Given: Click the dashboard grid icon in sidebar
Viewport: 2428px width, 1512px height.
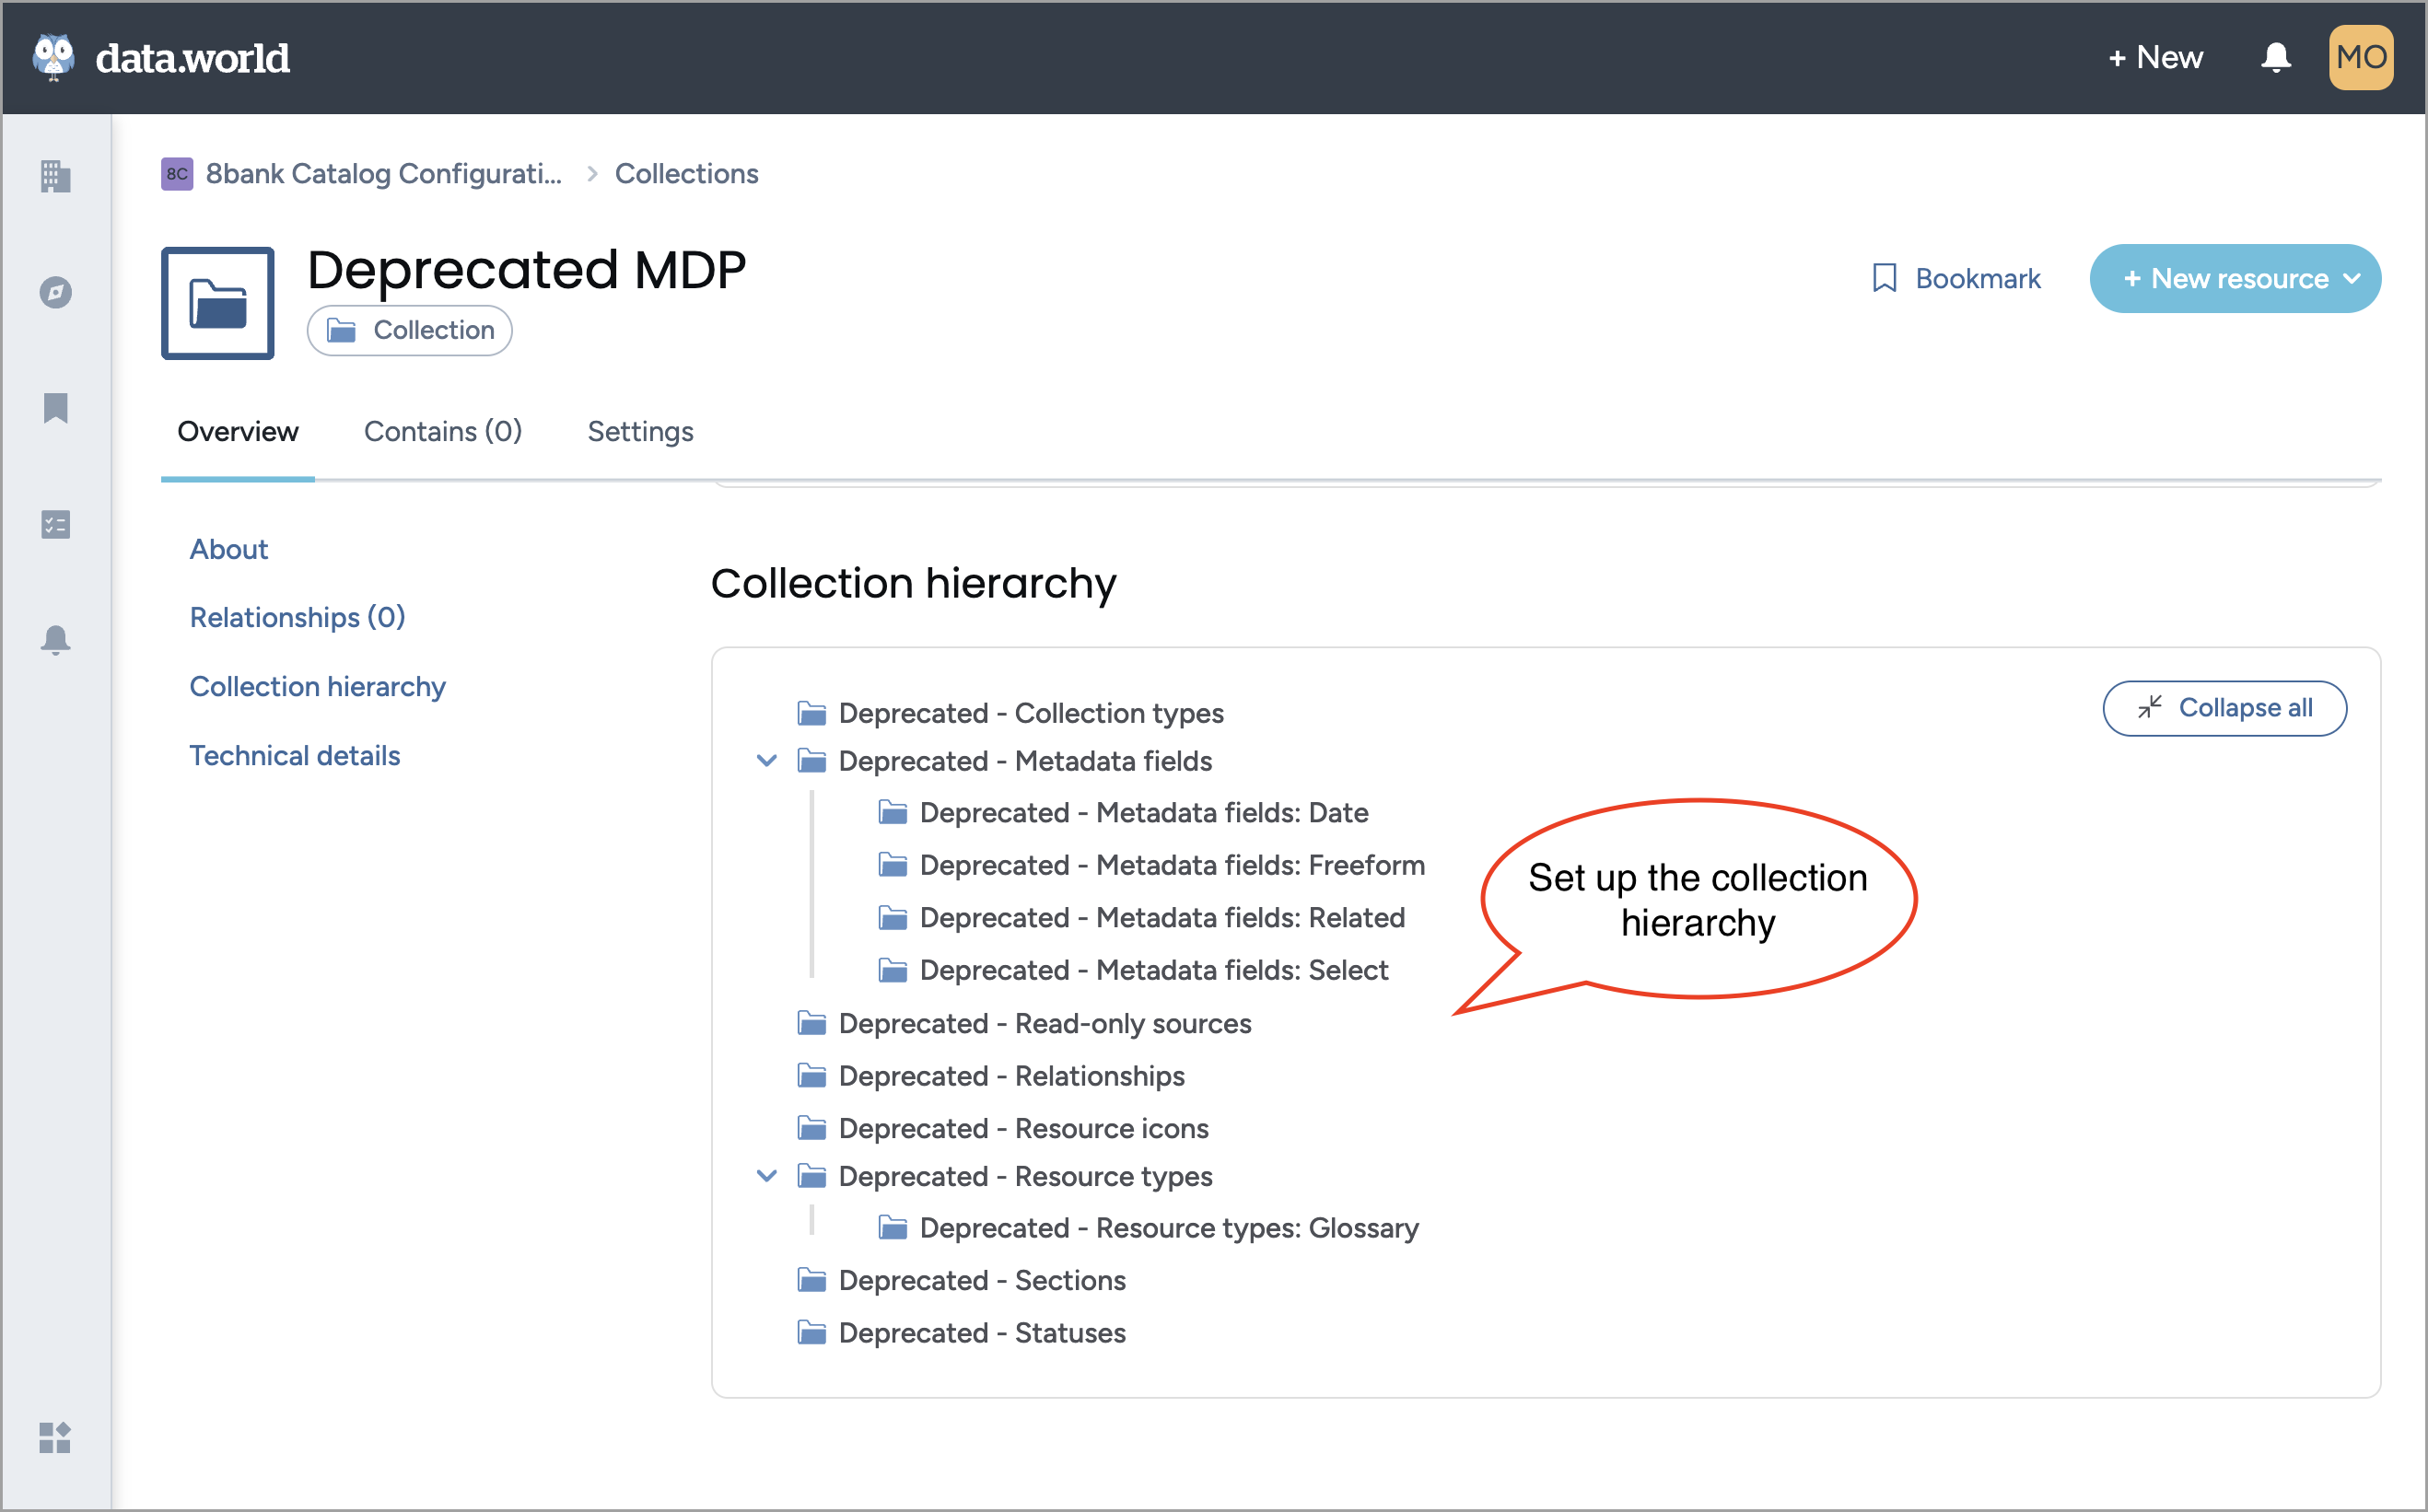Looking at the screenshot, I should pos(56,1439).
